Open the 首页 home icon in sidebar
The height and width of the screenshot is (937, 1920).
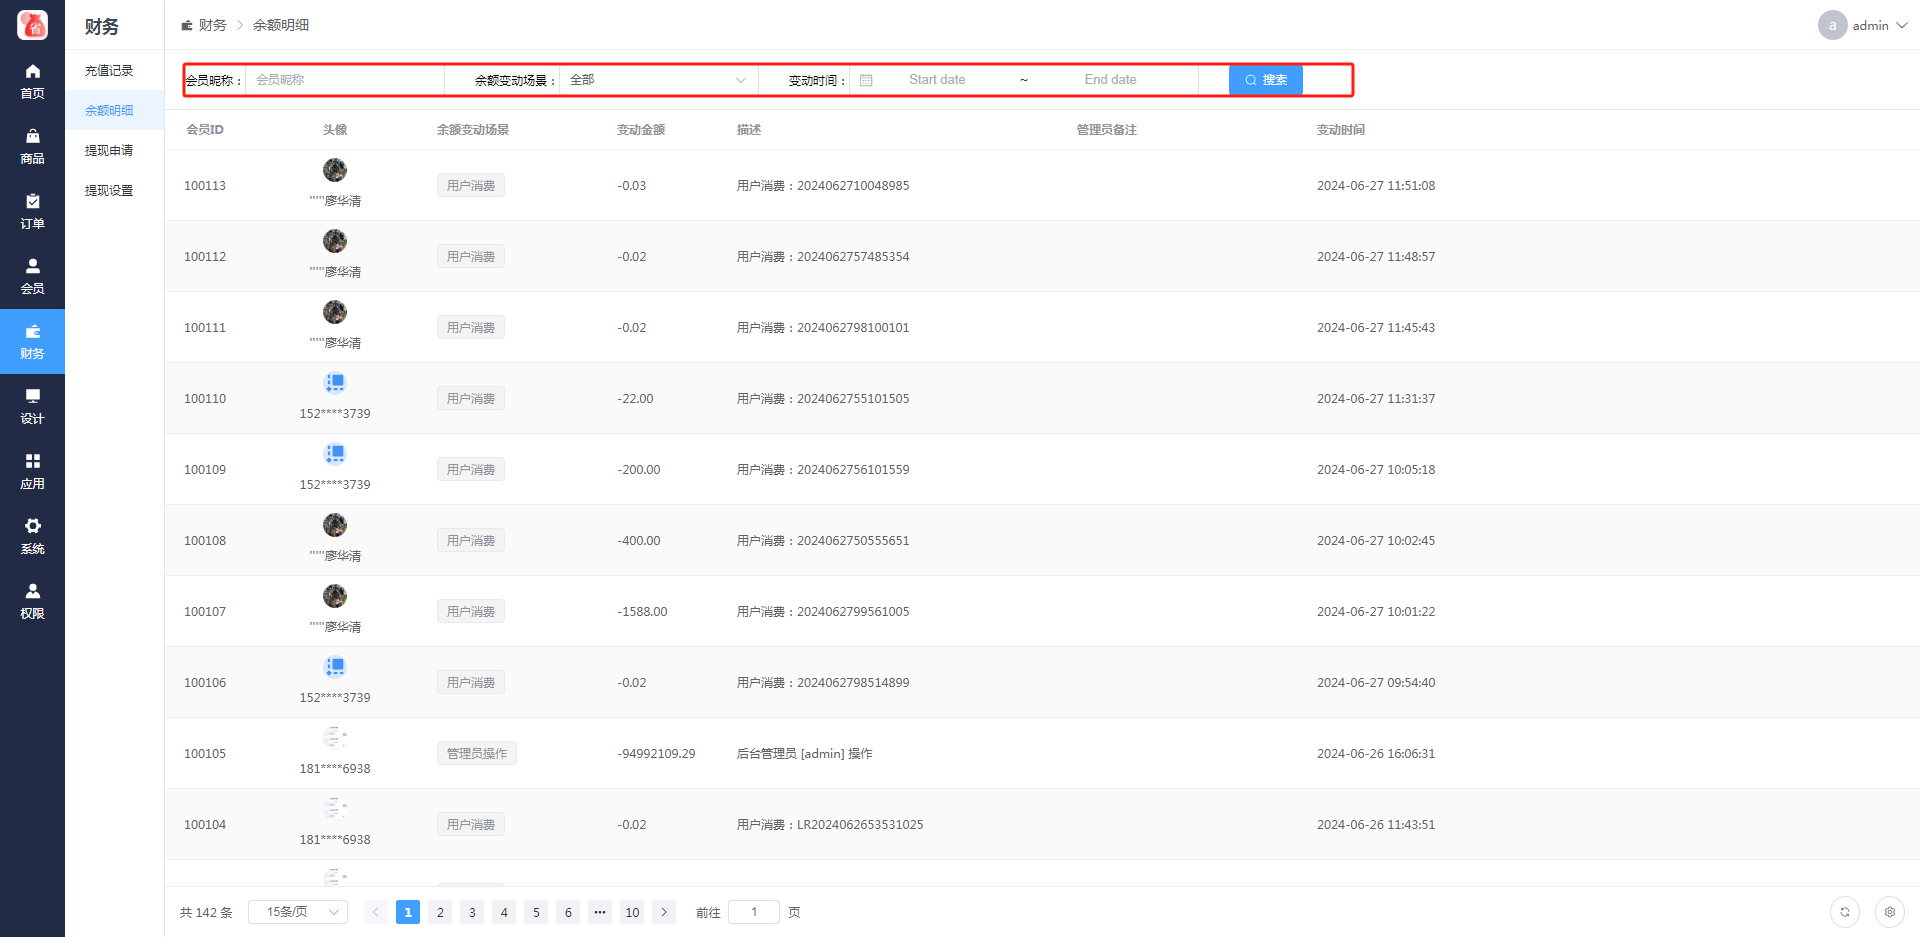tap(32, 81)
